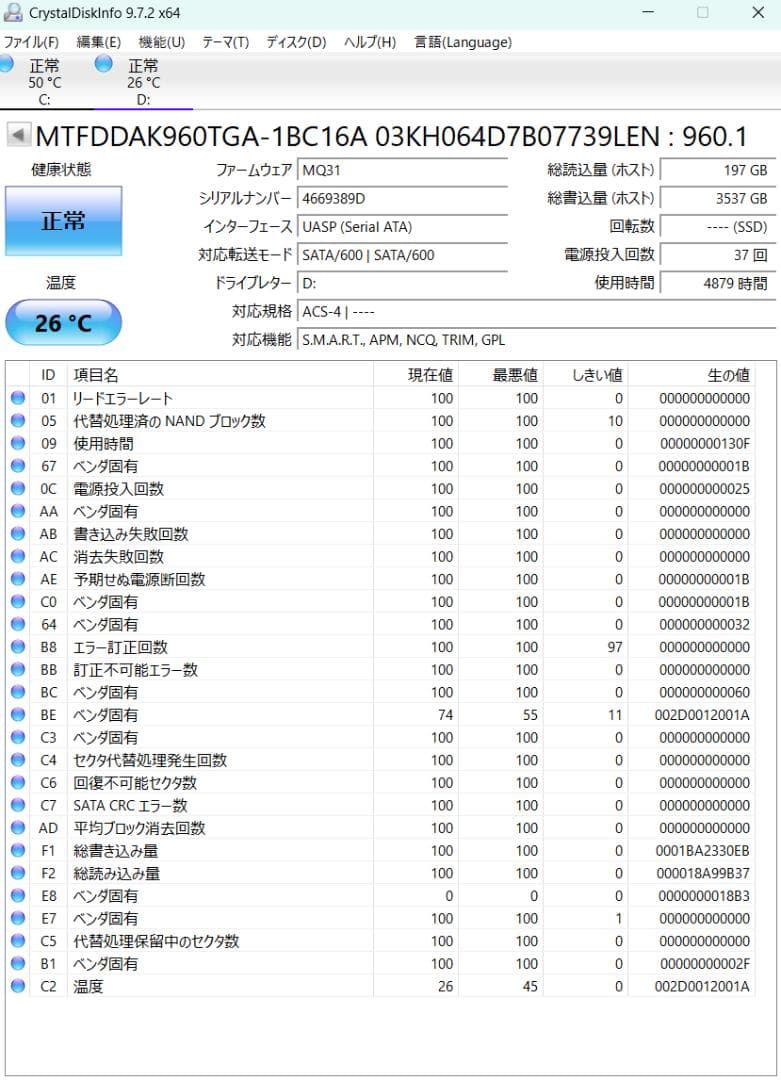This screenshot has height=1080, width=781.
Task: Click the status icon for C7 SATA CRC エラー数
Action: [x=18, y=804]
